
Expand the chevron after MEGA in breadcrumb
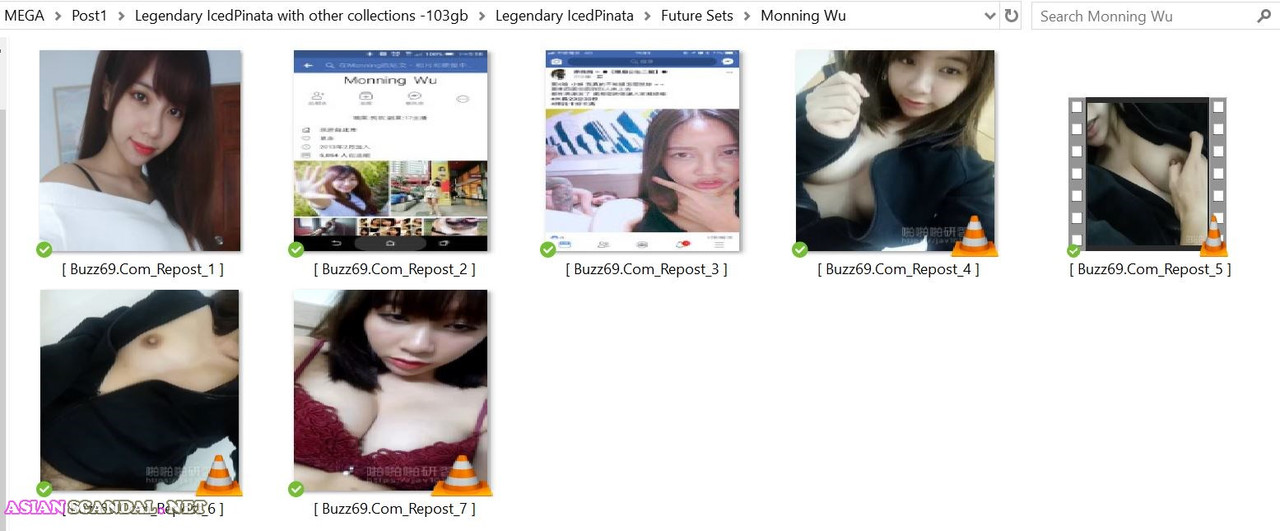(58, 16)
